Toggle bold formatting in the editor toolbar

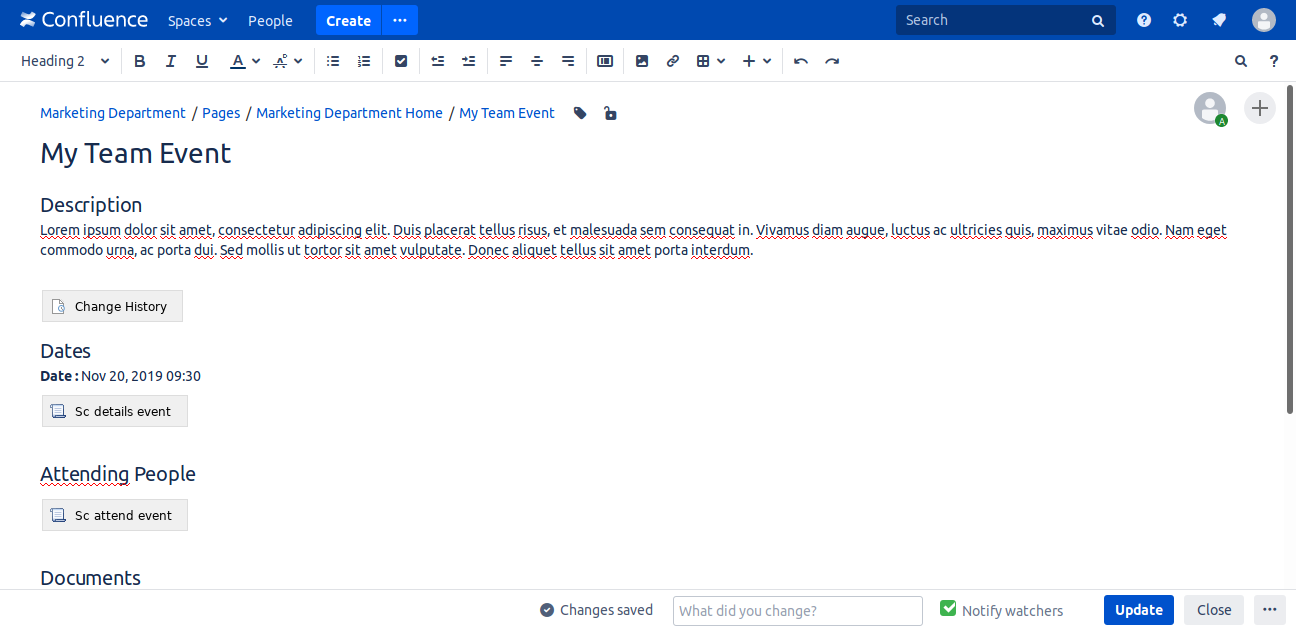click(140, 61)
